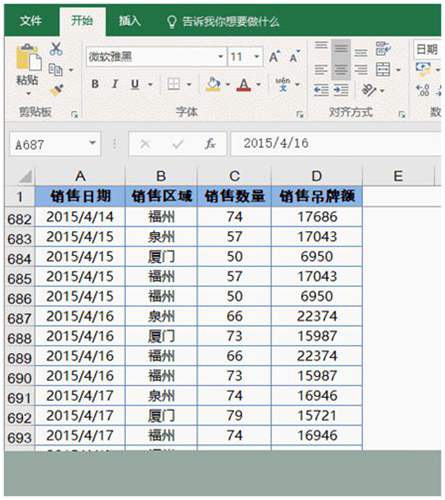Screen dimensions: 445x500
Task: Select cell with value 22374 in row 687
Action: (x=317, y=316)
